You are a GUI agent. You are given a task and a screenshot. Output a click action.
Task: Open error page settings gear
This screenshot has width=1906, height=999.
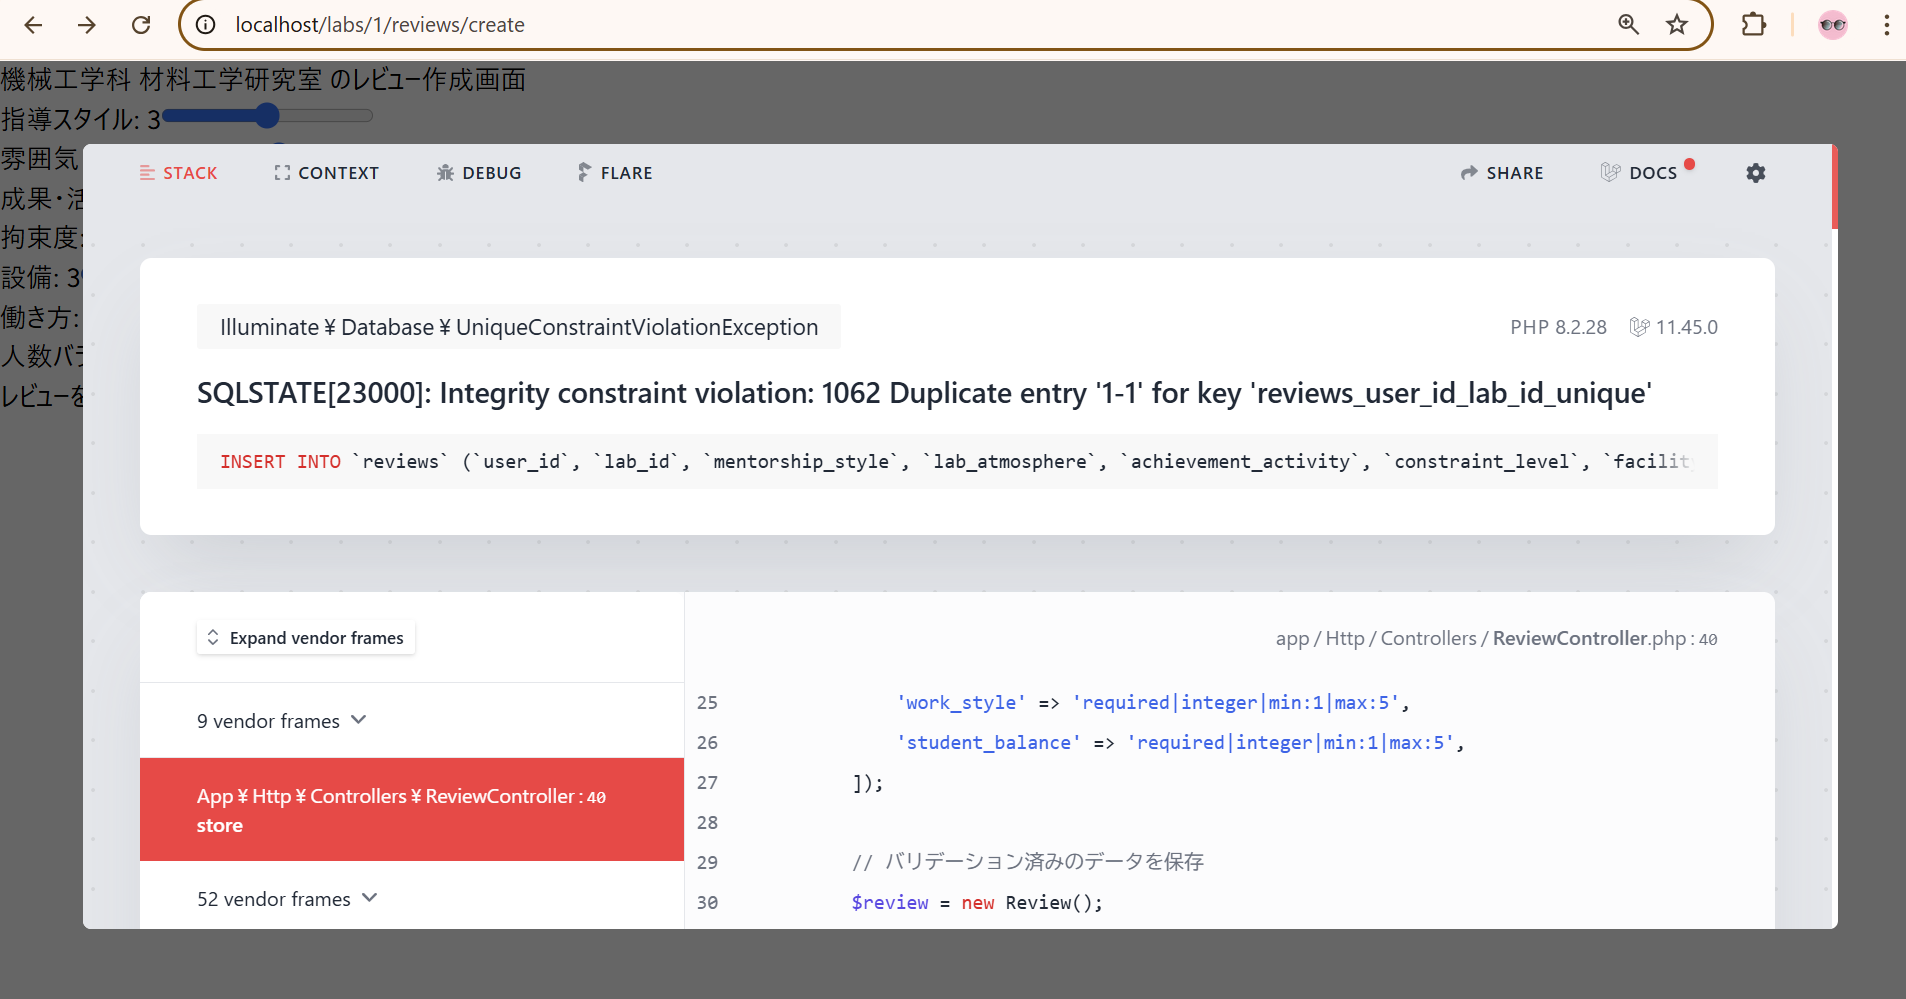click(x=1756, y=173)
